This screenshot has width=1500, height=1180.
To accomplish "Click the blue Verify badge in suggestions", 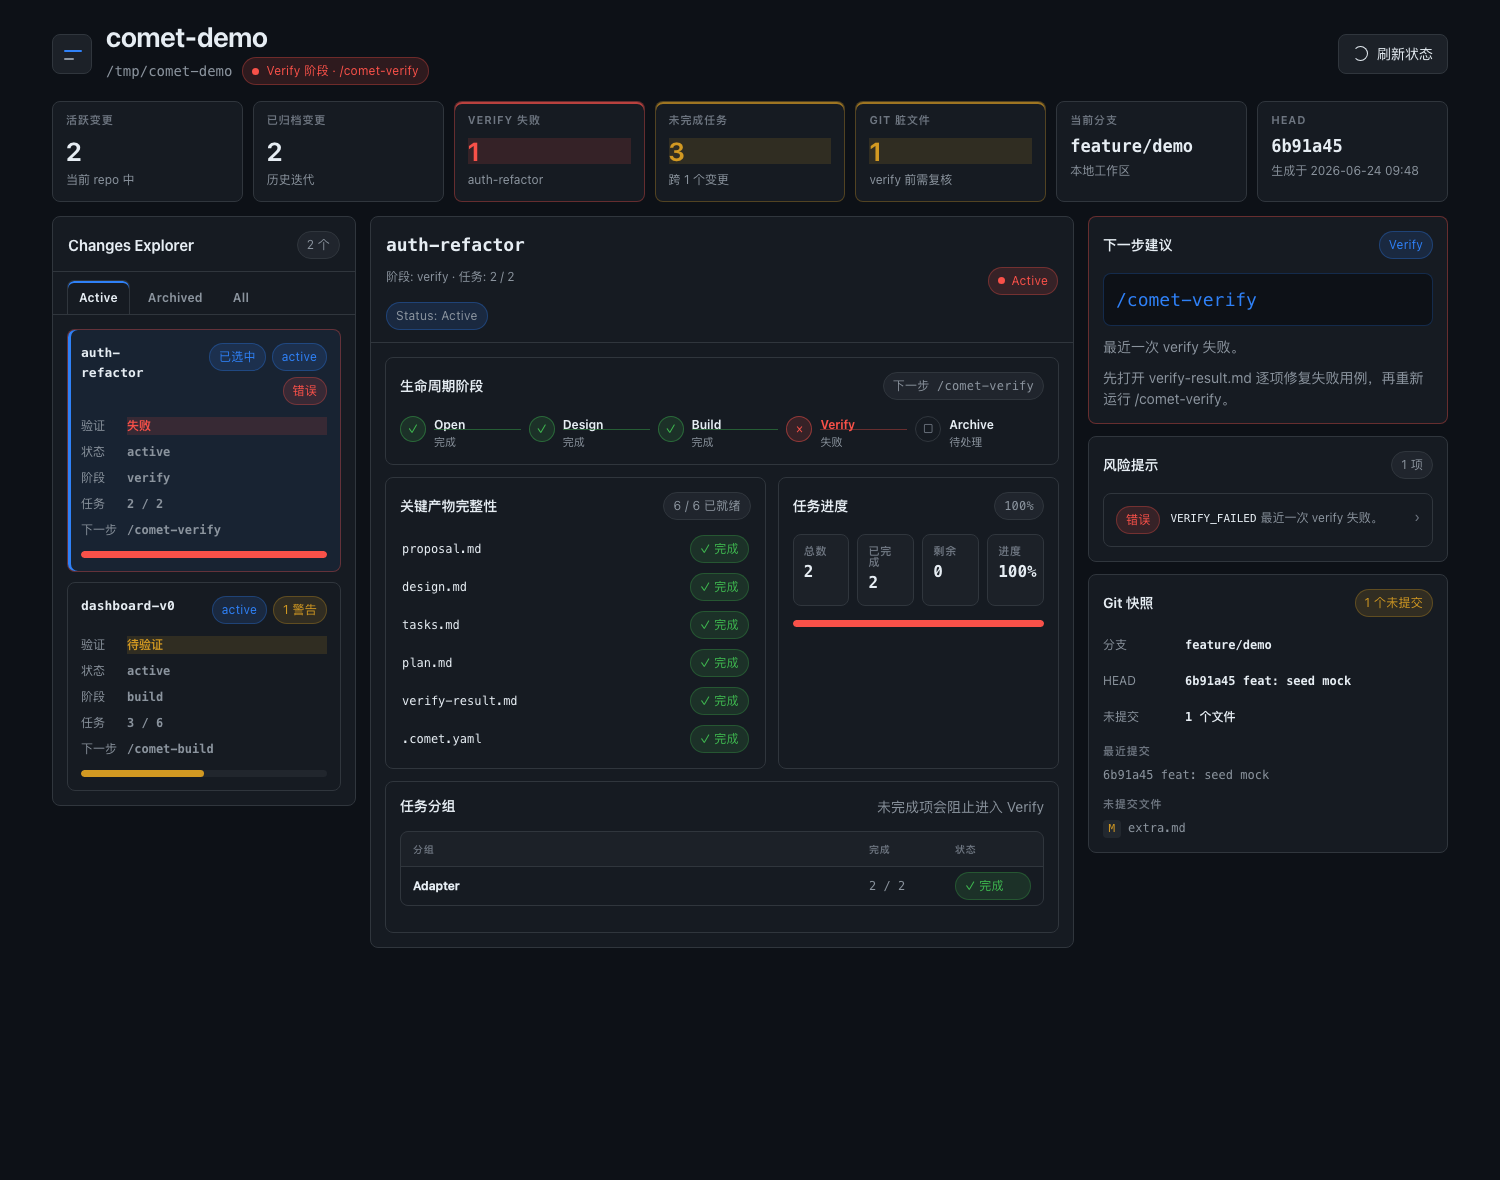I will tap(1405, 245).
